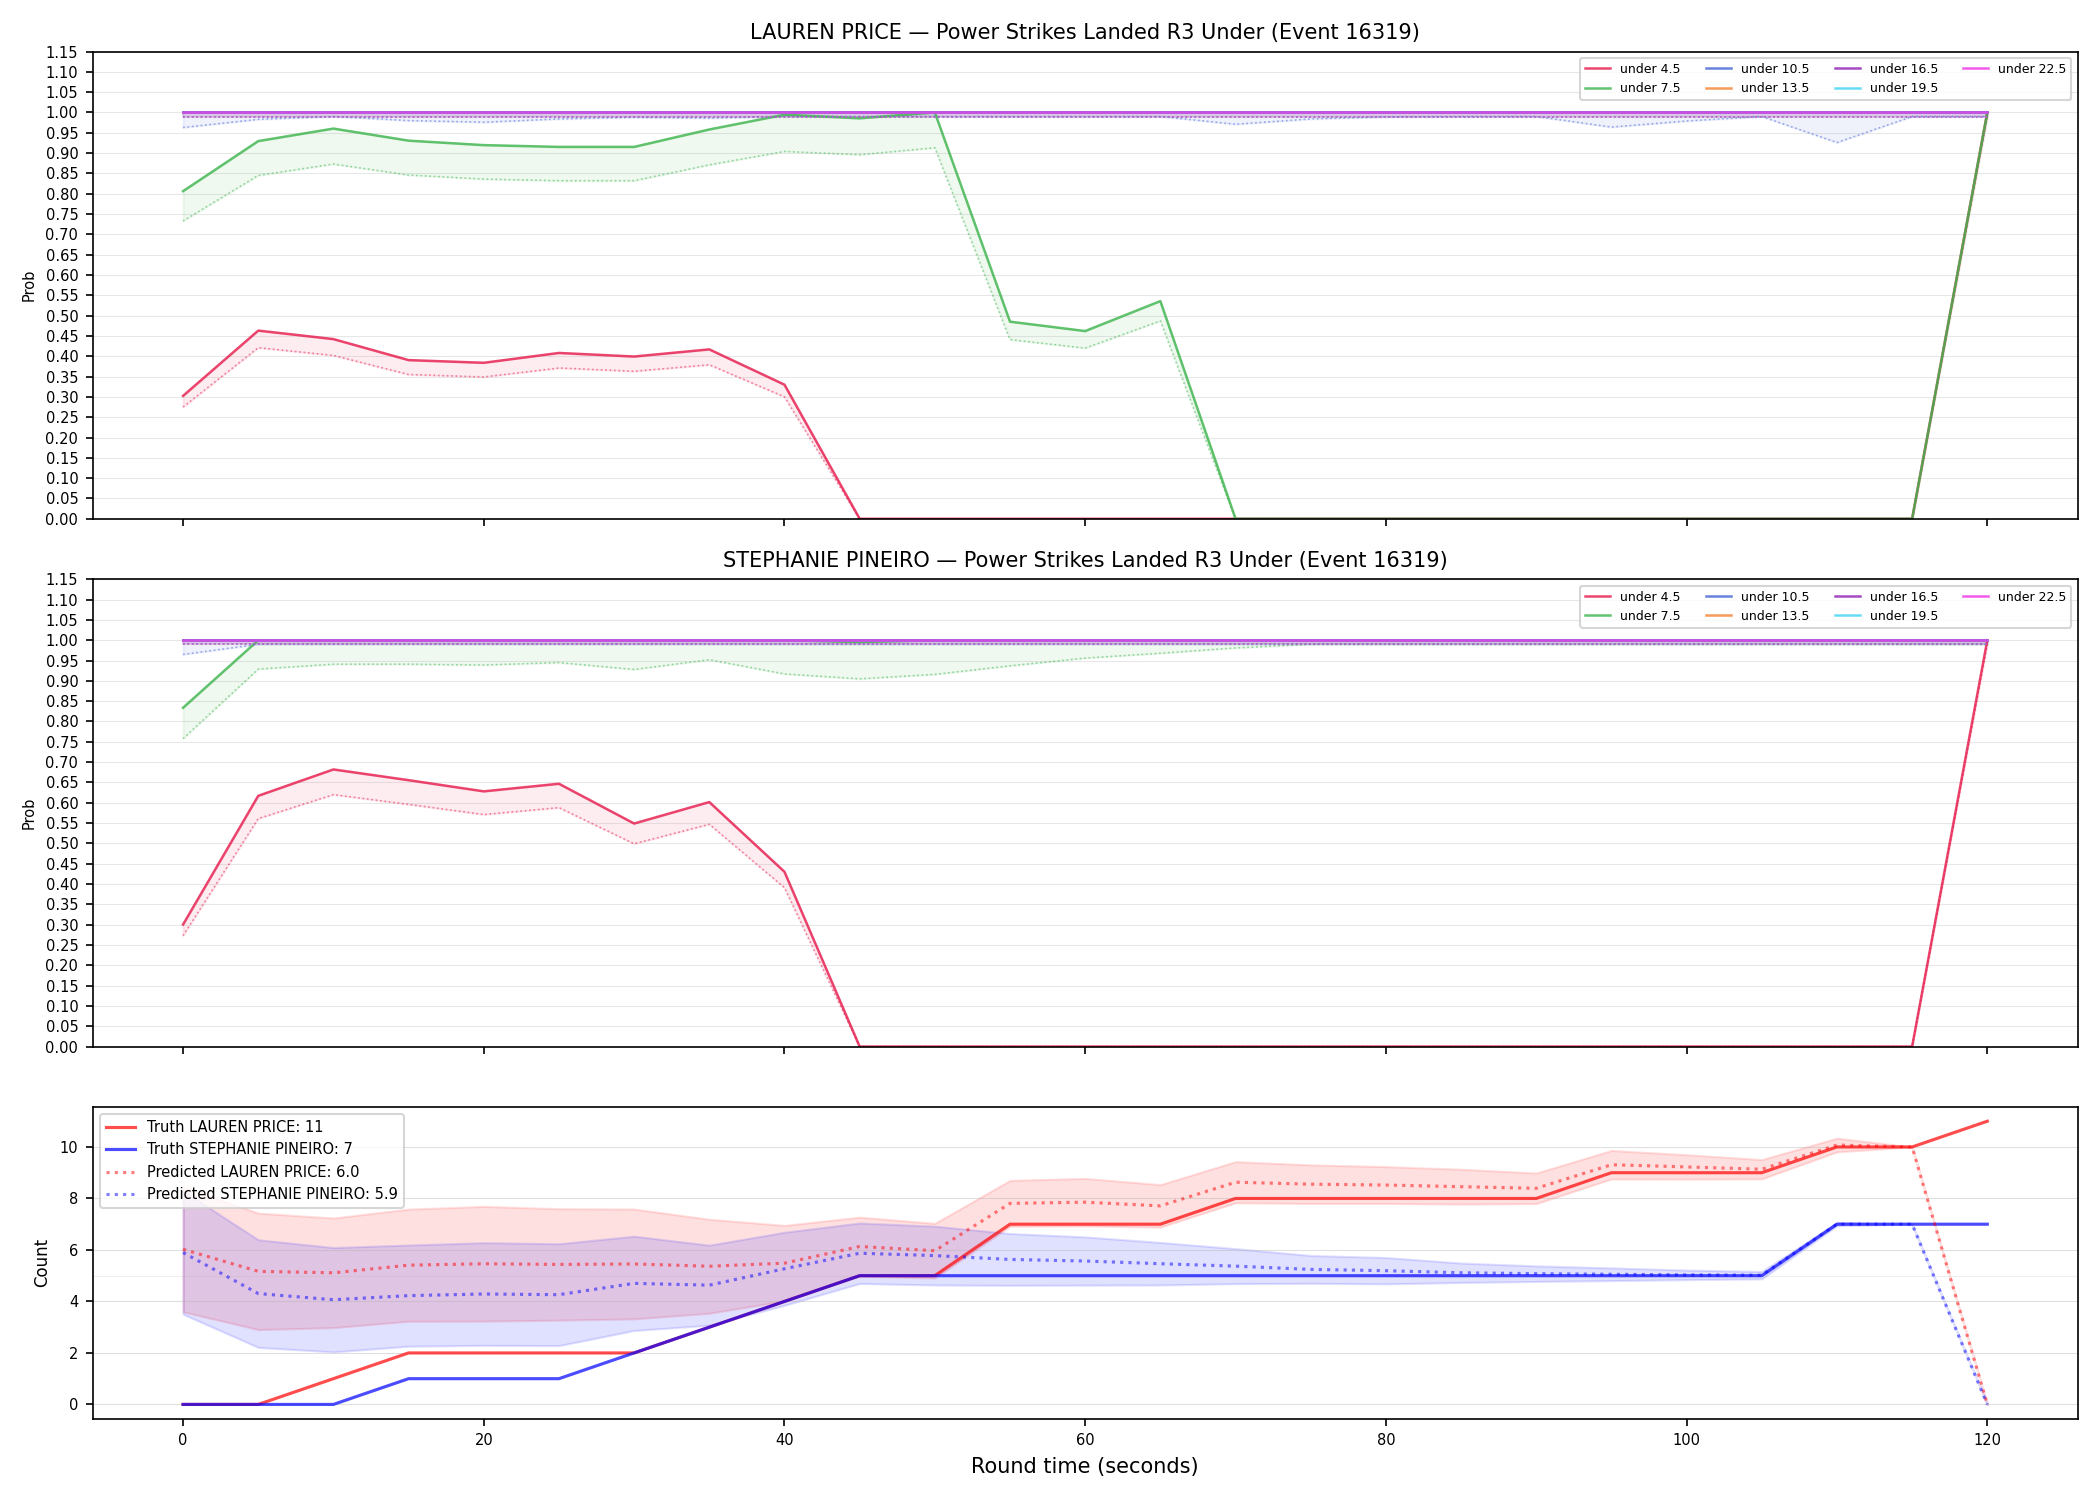The height and width of the screenshot is (1500, 2100).
Task: Click the 'Prob' axis label of Lauren Price chart
Action: click(29, 286)
